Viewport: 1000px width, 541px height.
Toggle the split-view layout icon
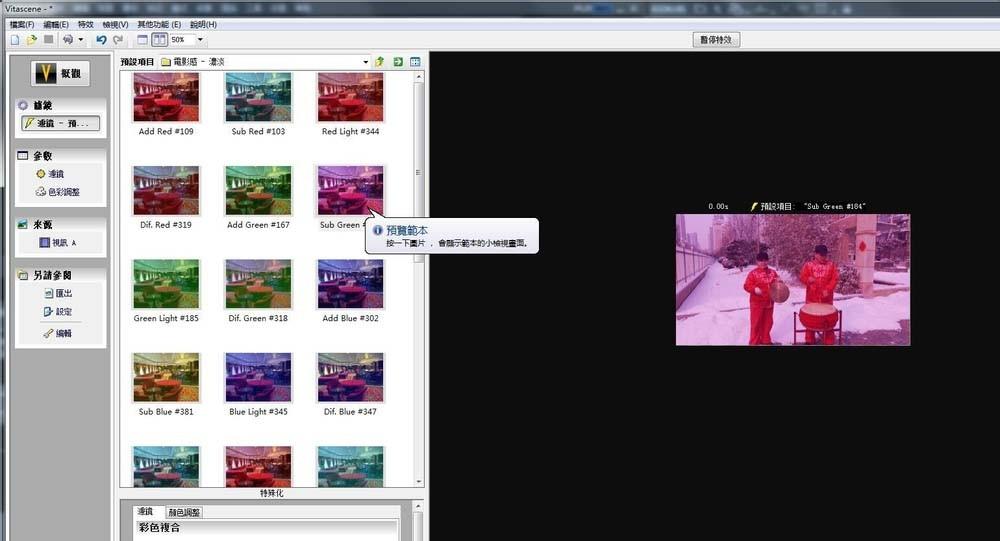[x=158, y=40]
